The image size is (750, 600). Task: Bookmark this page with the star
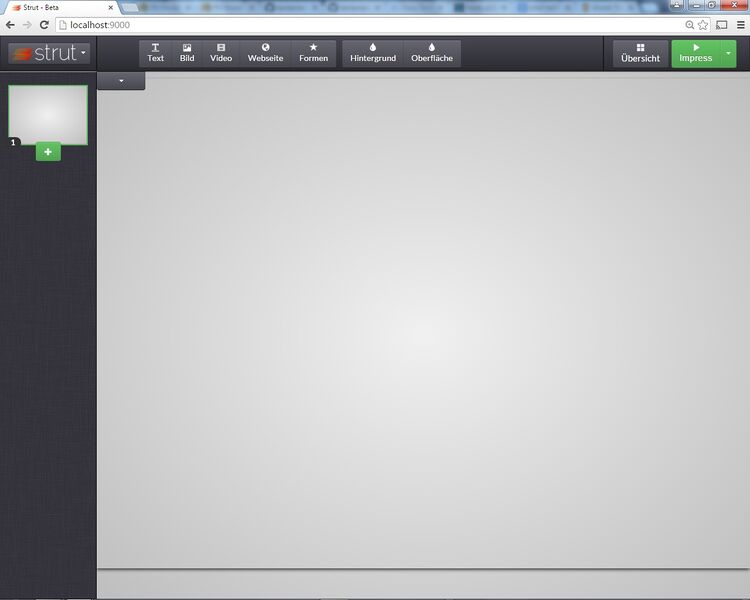click(x=703, y=24)
